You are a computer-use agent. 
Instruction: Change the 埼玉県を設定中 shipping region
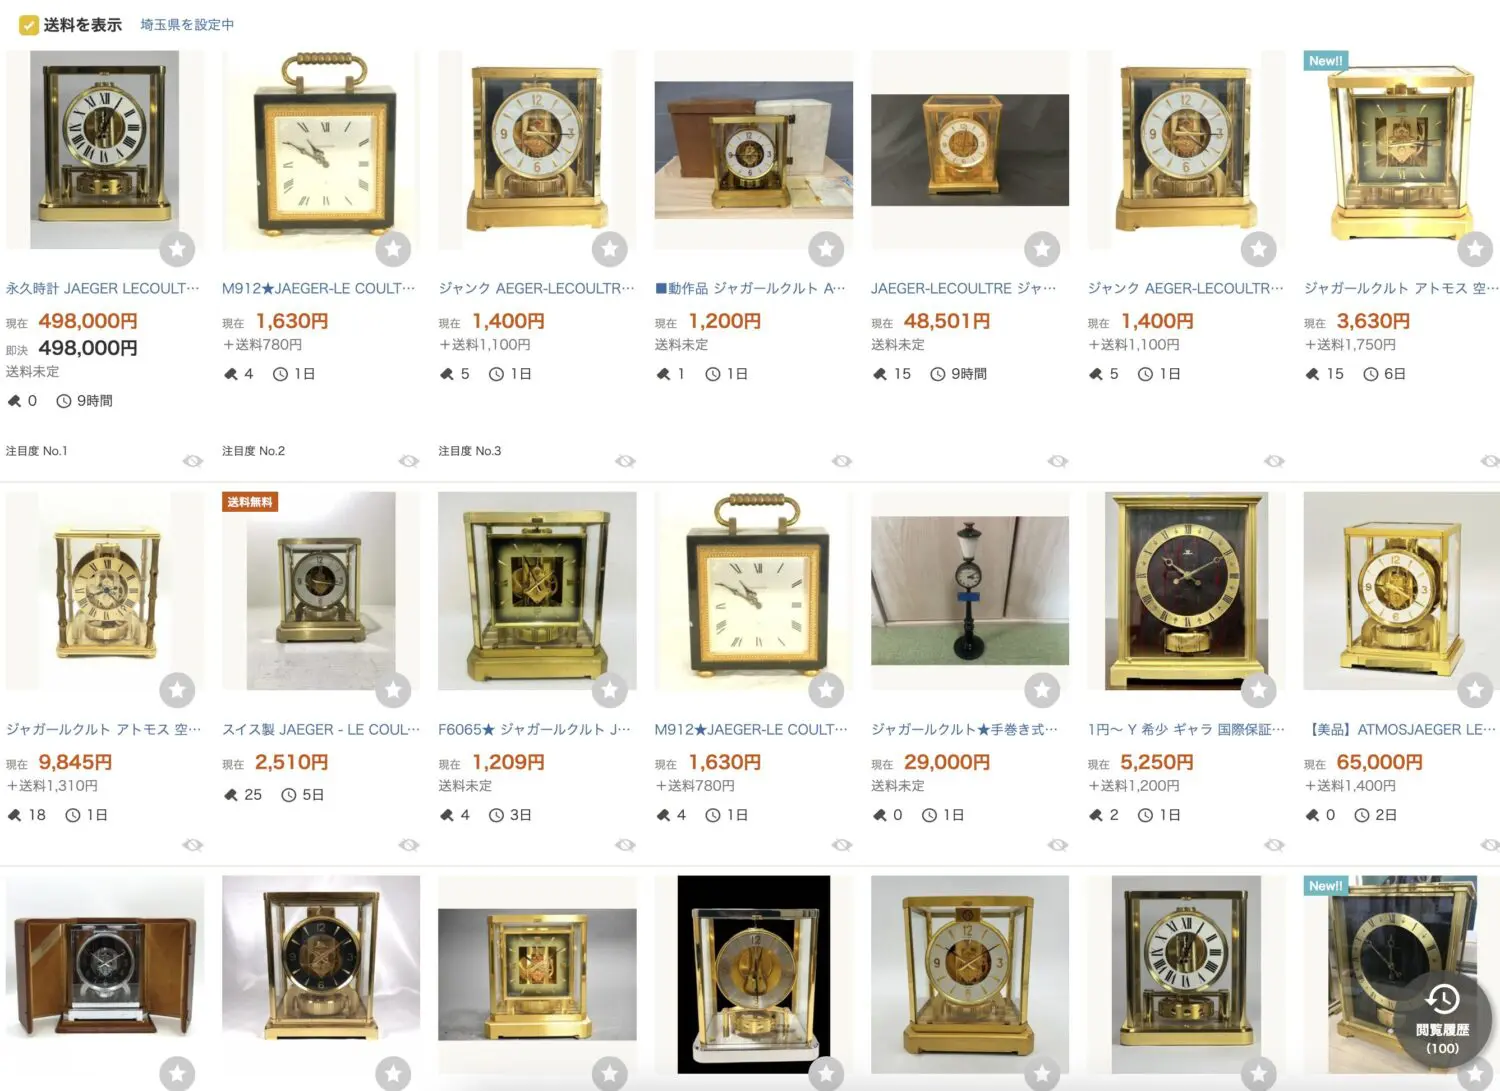[187, 25]
